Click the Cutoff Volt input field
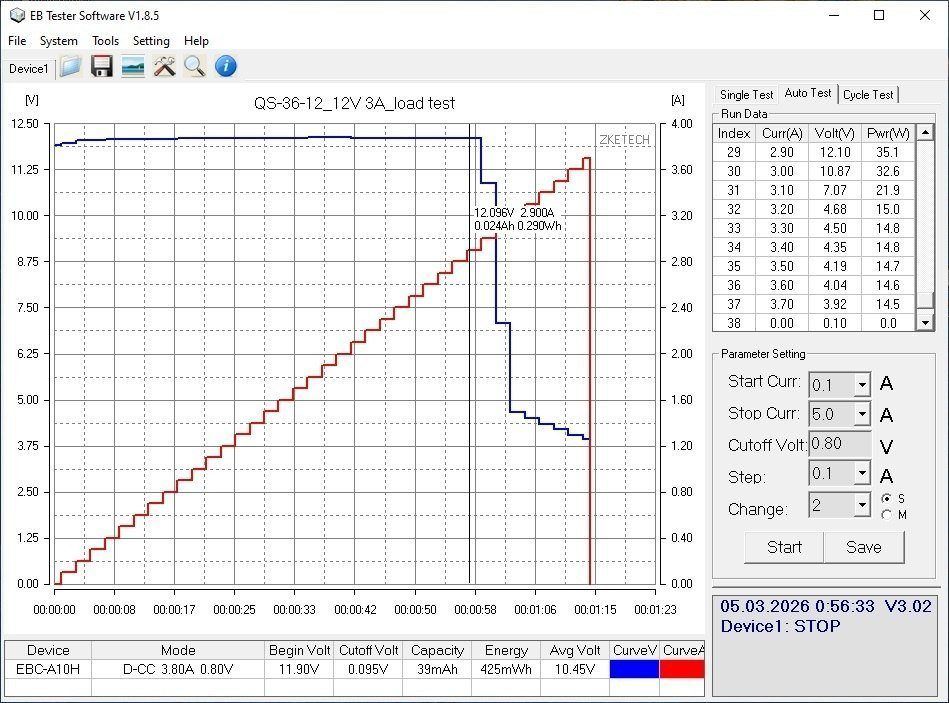949x703 pixels. [x=839, y=444]
